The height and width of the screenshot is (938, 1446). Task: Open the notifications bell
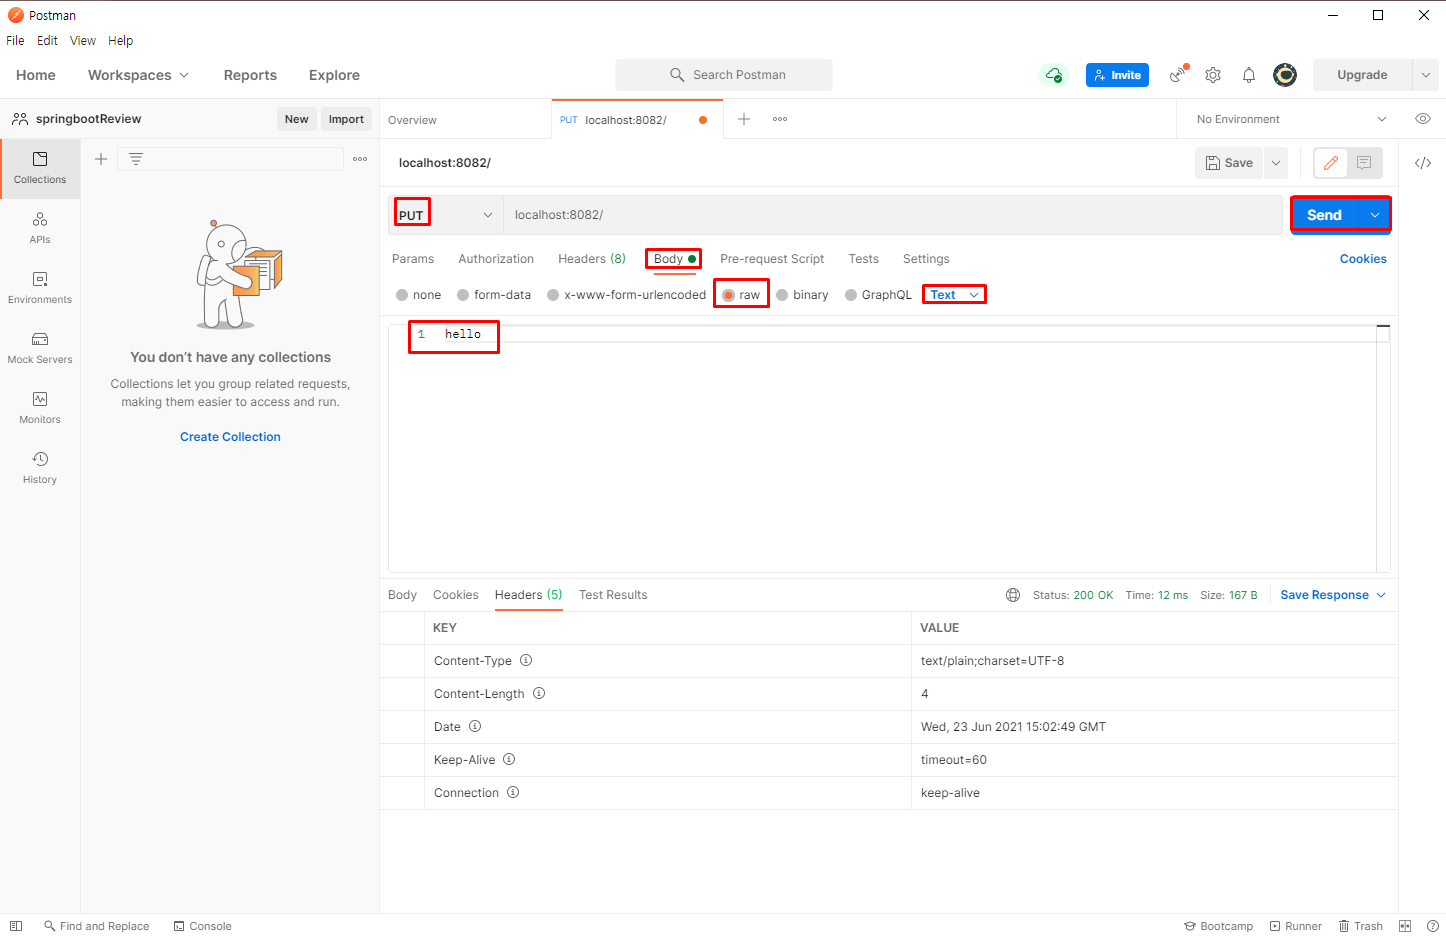pyautogui.click(x=1249, y=75)
